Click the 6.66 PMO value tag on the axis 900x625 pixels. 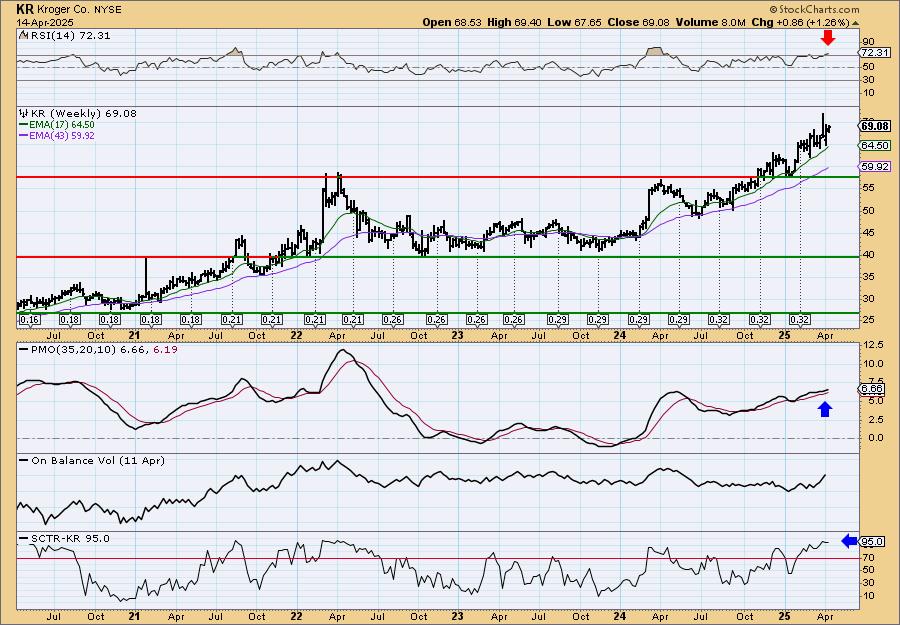tap(873, 389)
